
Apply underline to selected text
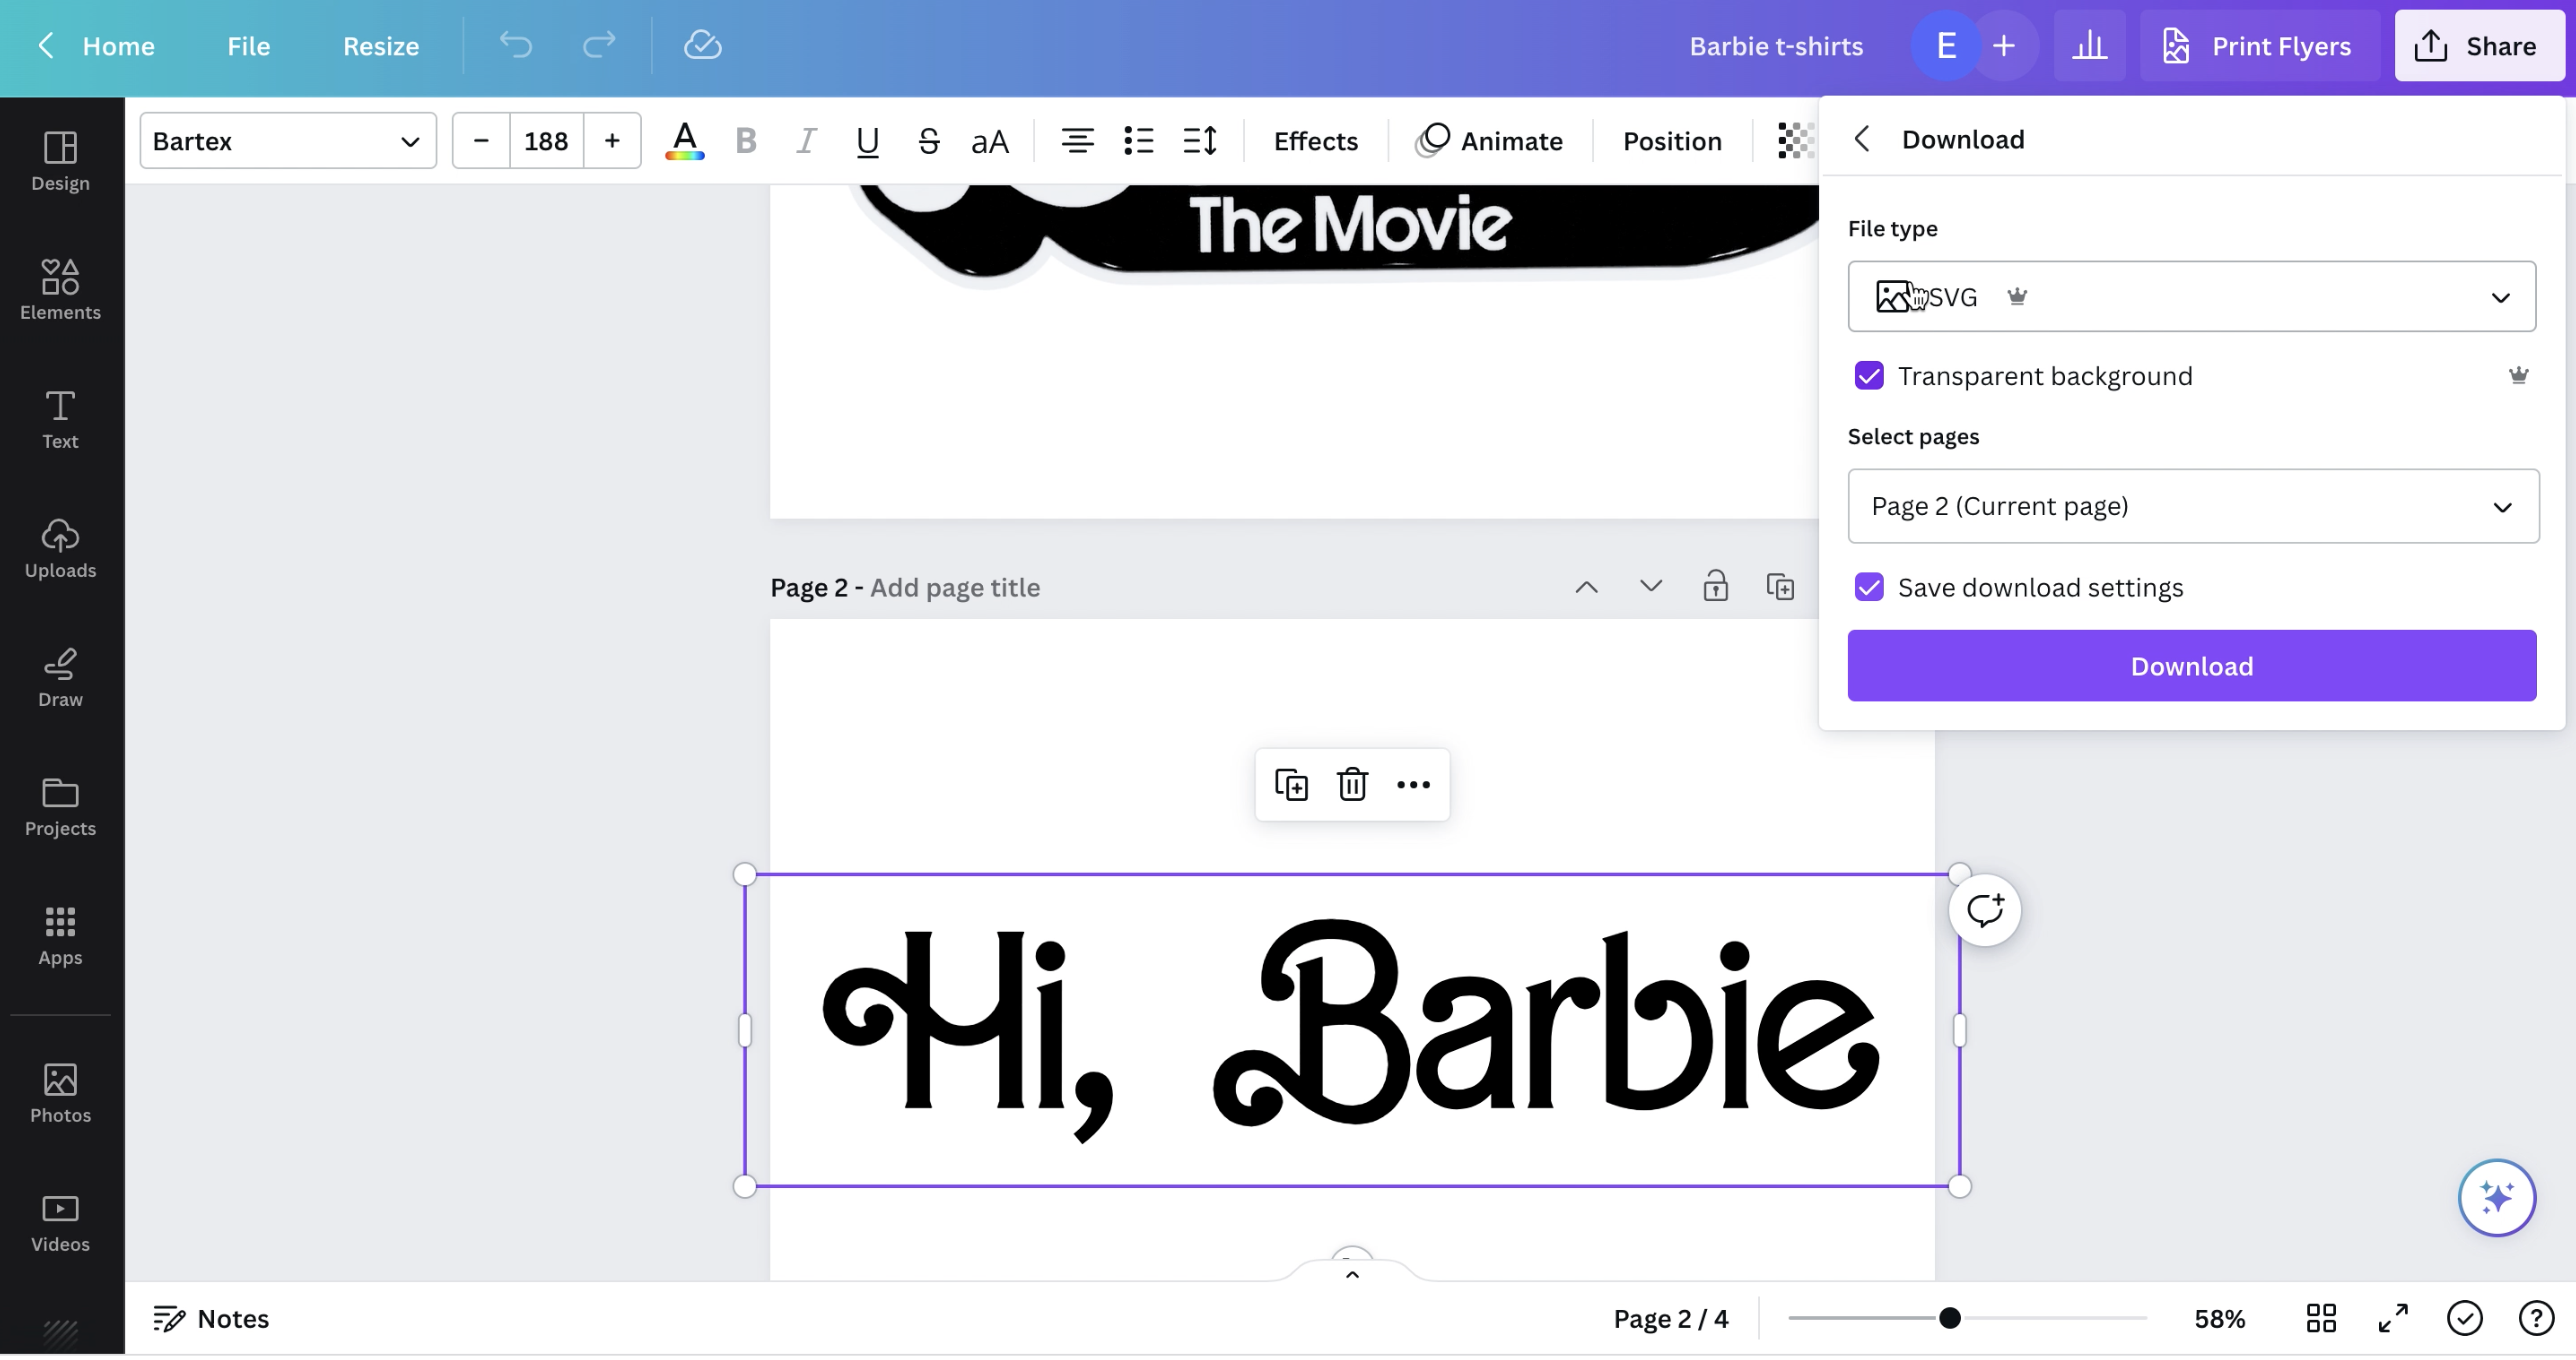coord(866,140)
